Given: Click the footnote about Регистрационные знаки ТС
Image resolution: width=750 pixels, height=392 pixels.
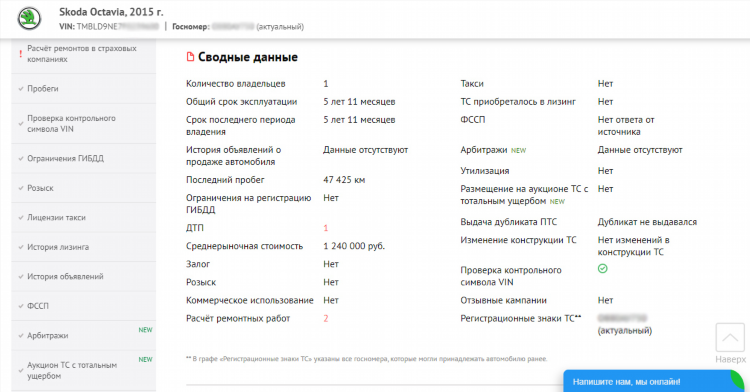Looking at the screenshot, I should coord(366,359).
